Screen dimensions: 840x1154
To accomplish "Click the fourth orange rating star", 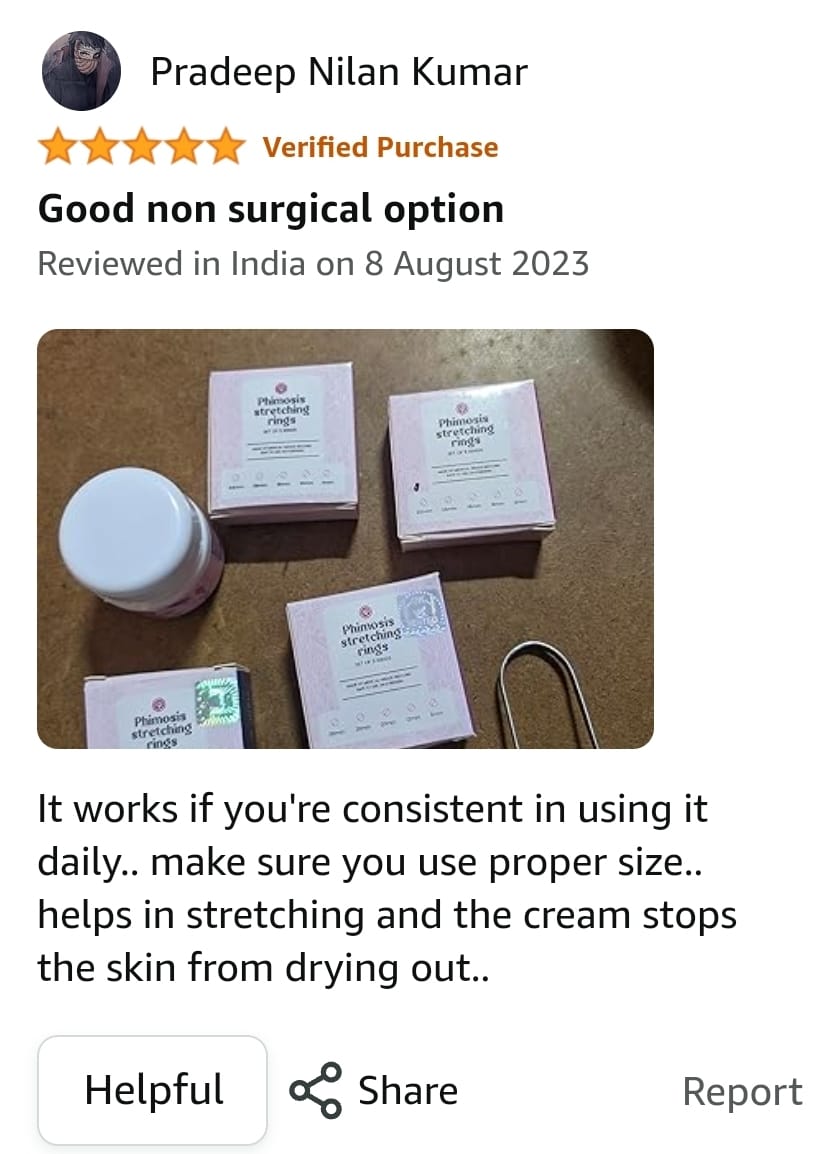I will pyautogui.click(x=184, y=146).
